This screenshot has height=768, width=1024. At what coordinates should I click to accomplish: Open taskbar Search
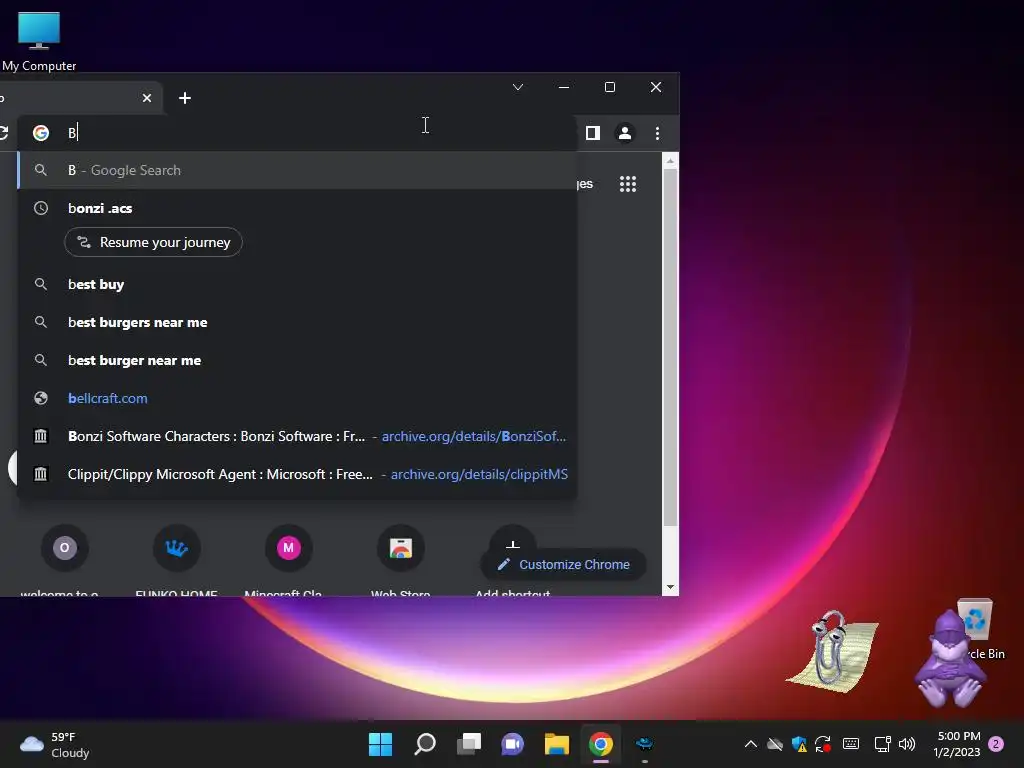pos(425,744)
